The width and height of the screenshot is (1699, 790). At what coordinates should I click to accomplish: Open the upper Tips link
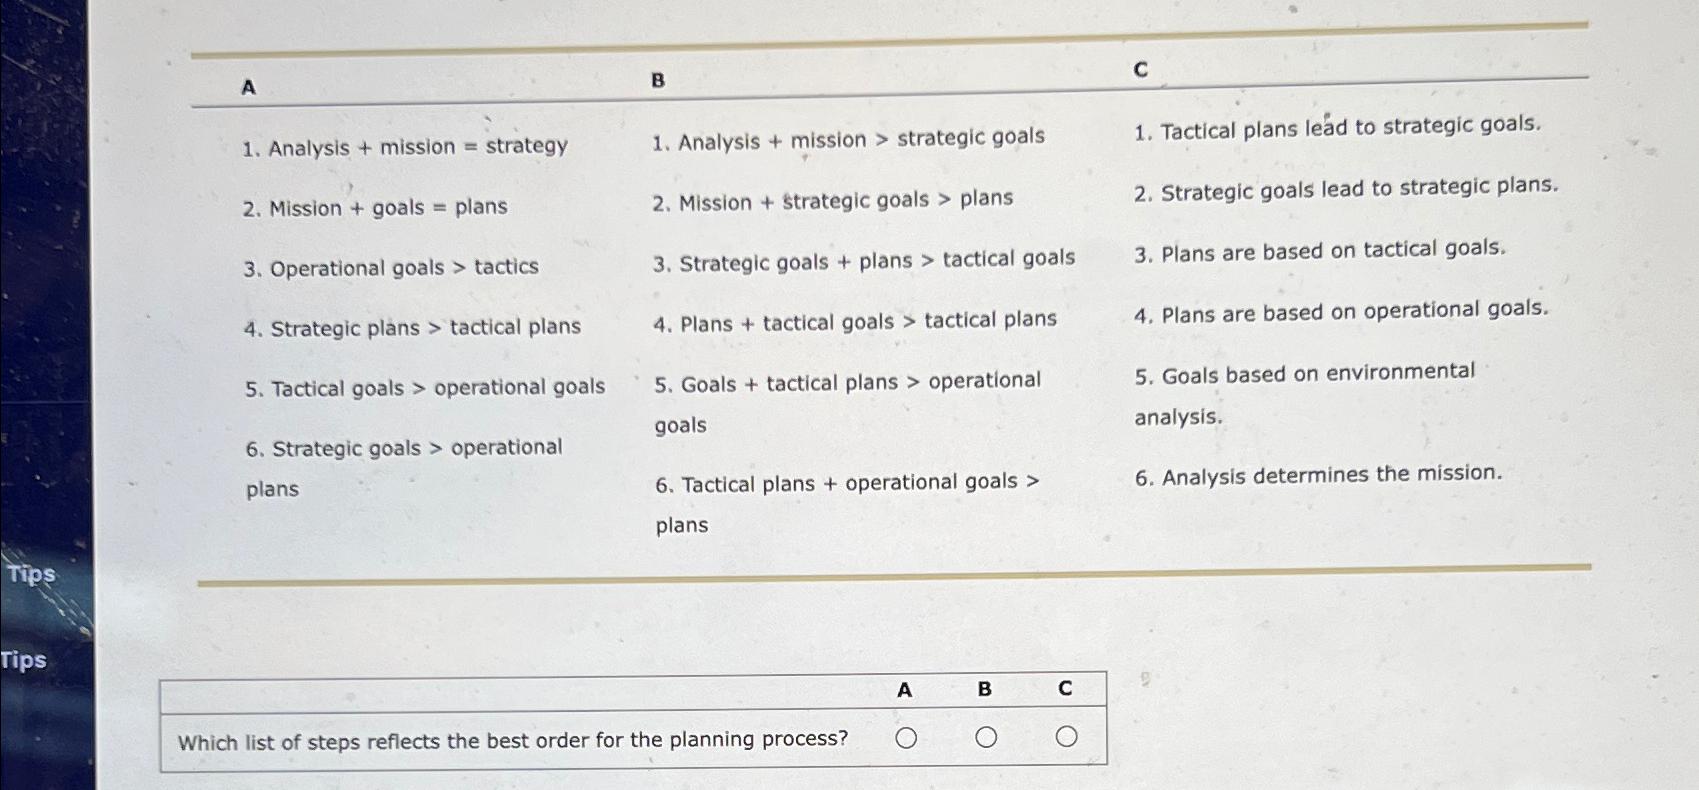tap(32, 576)
